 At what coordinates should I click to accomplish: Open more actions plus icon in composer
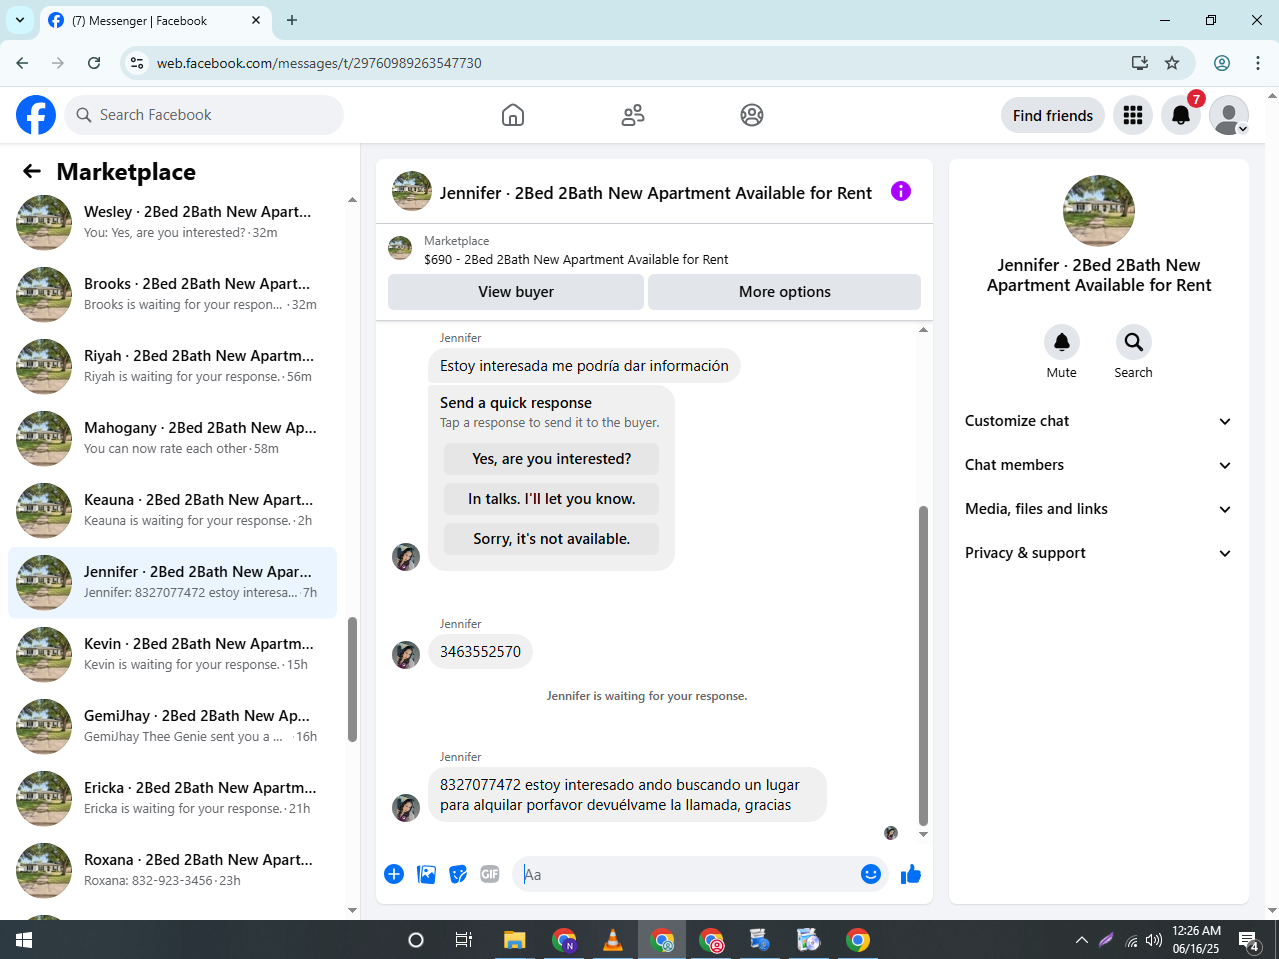[394, 874]
